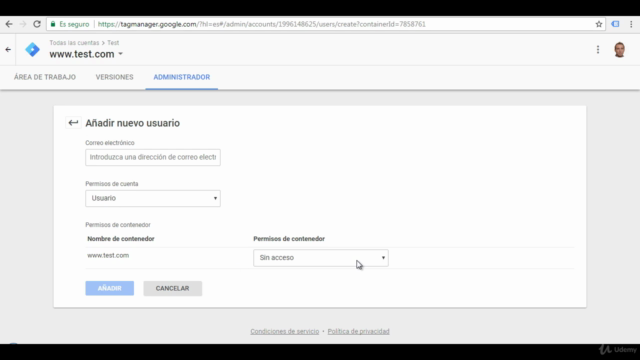Click the Tag Manager back arrow
Image resolution: width=640 pixels, height=360 pixels.
[x=8, y=49]
